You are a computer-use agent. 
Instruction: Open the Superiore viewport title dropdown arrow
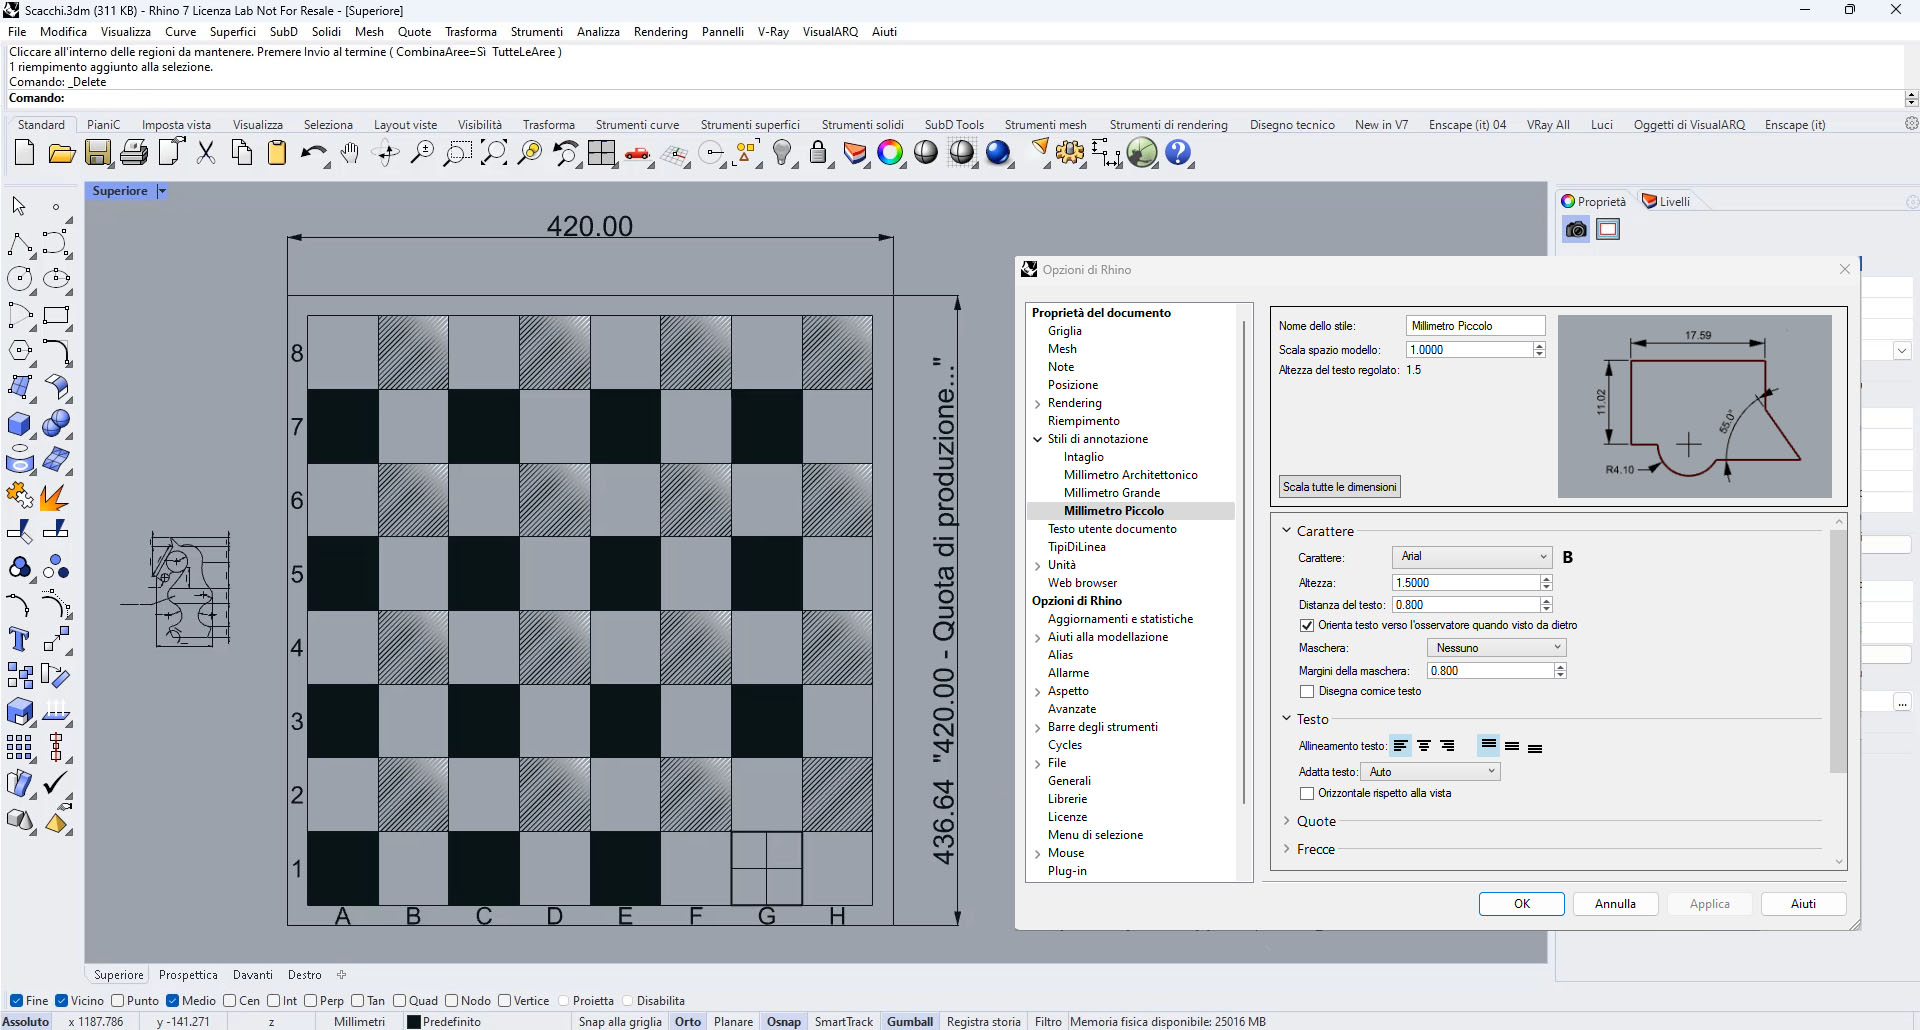pyautogui.click(x=162, y=191)
